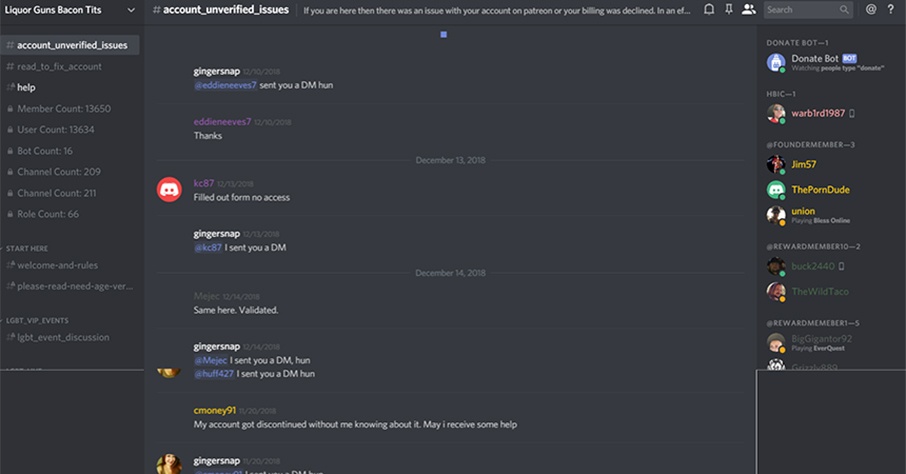Collapse the LGBT_VIP_EVENTS category
906x474 pixels.
(38, 320)
